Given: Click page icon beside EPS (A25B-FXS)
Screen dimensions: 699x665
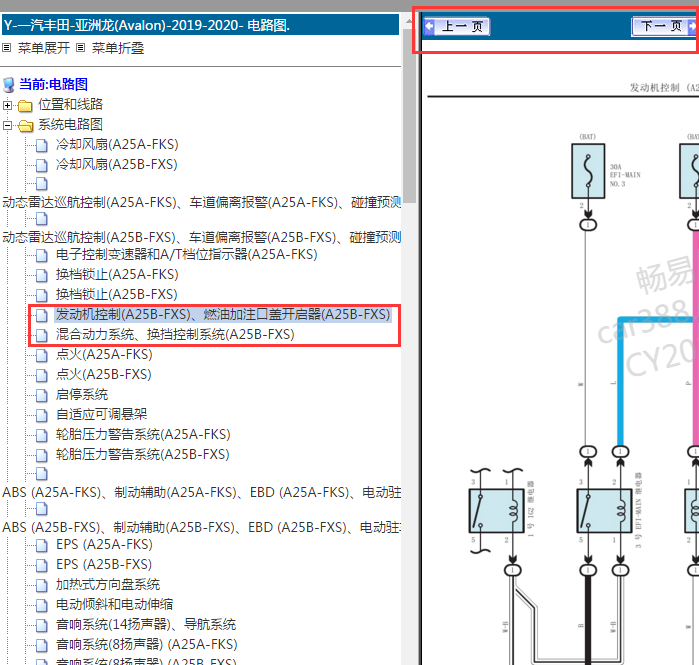Looking at the screenshot, I should [x=41, y=566].
